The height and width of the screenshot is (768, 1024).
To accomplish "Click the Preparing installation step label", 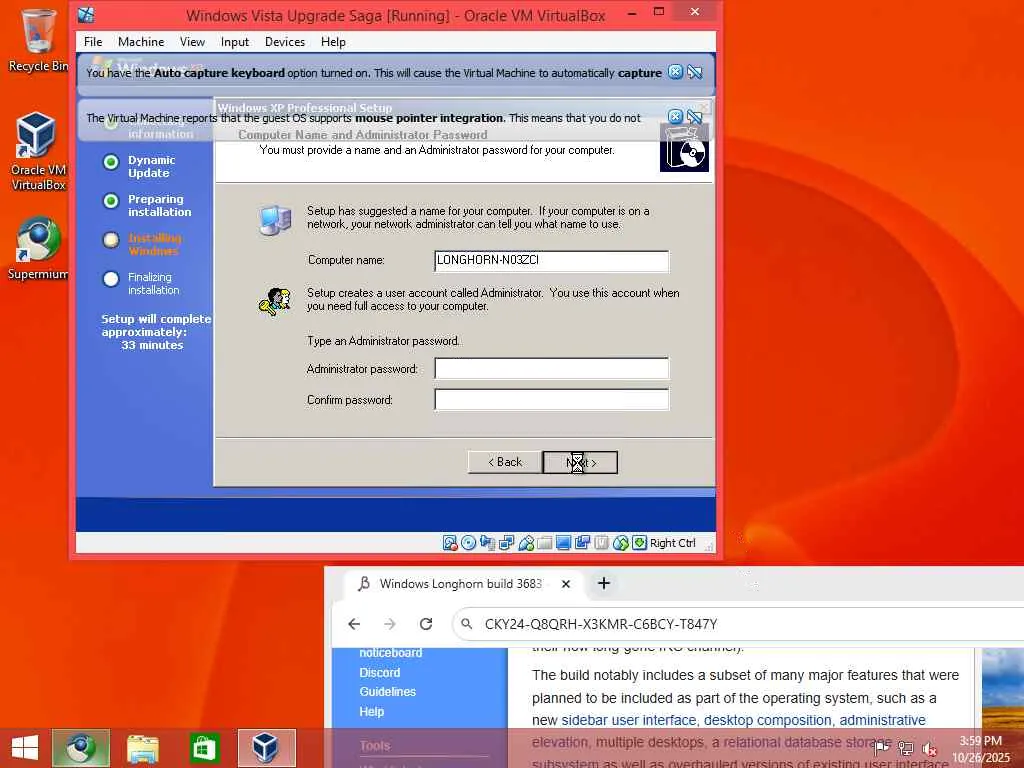I will click(159, 206).
